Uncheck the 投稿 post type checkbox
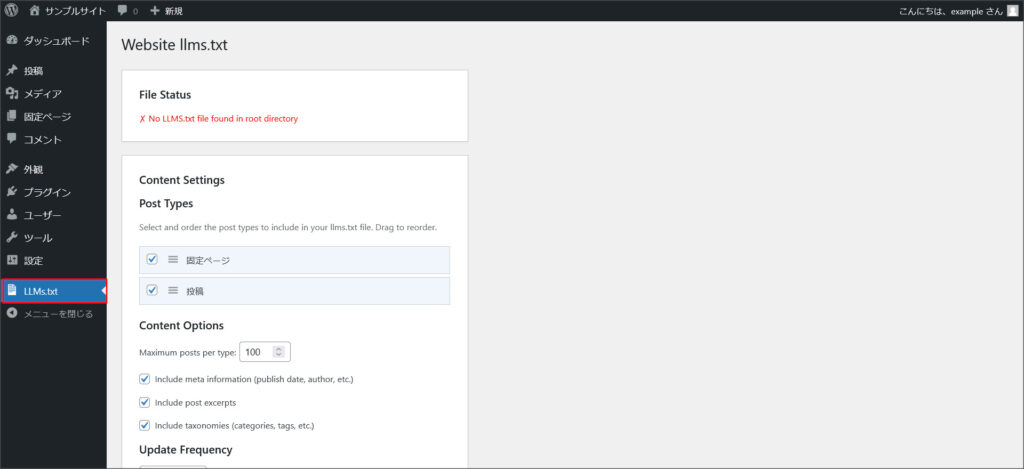This screenshot has height=469, width=1024. (x=153, y=290)
